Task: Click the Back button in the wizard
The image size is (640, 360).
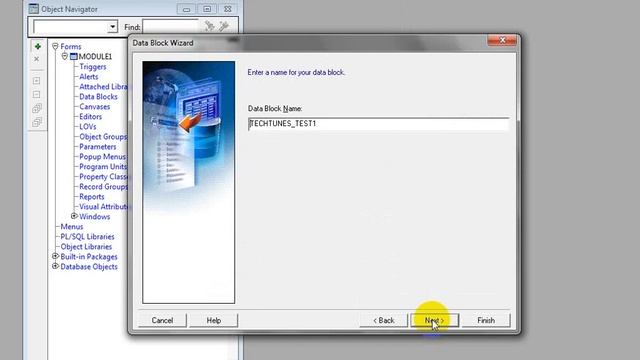Action: [384, 320]
